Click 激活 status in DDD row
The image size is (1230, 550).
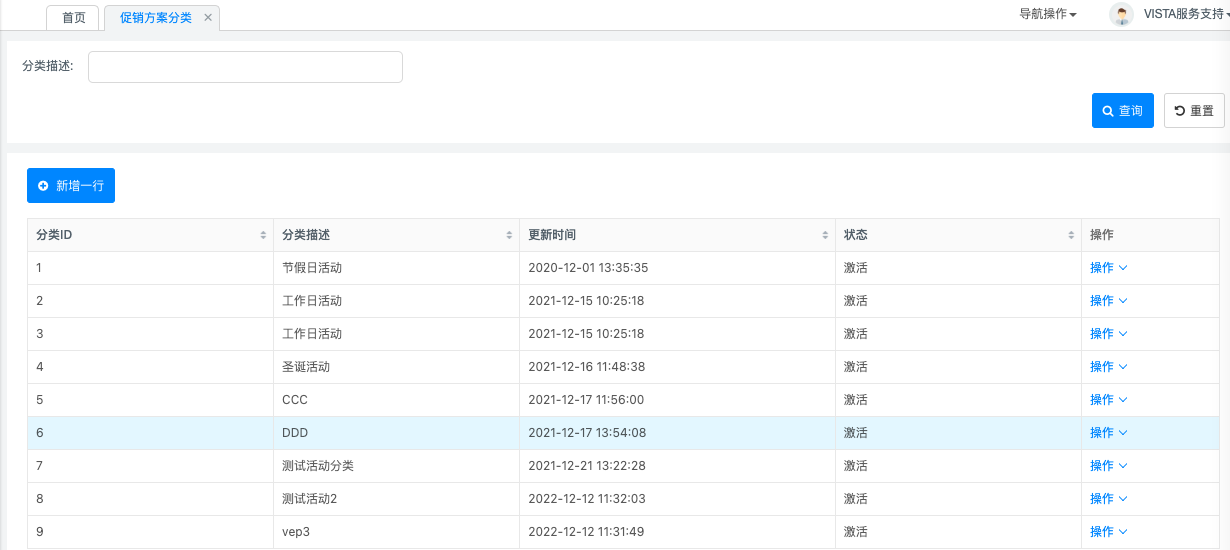pyautogui.click(x=856, y=433)
